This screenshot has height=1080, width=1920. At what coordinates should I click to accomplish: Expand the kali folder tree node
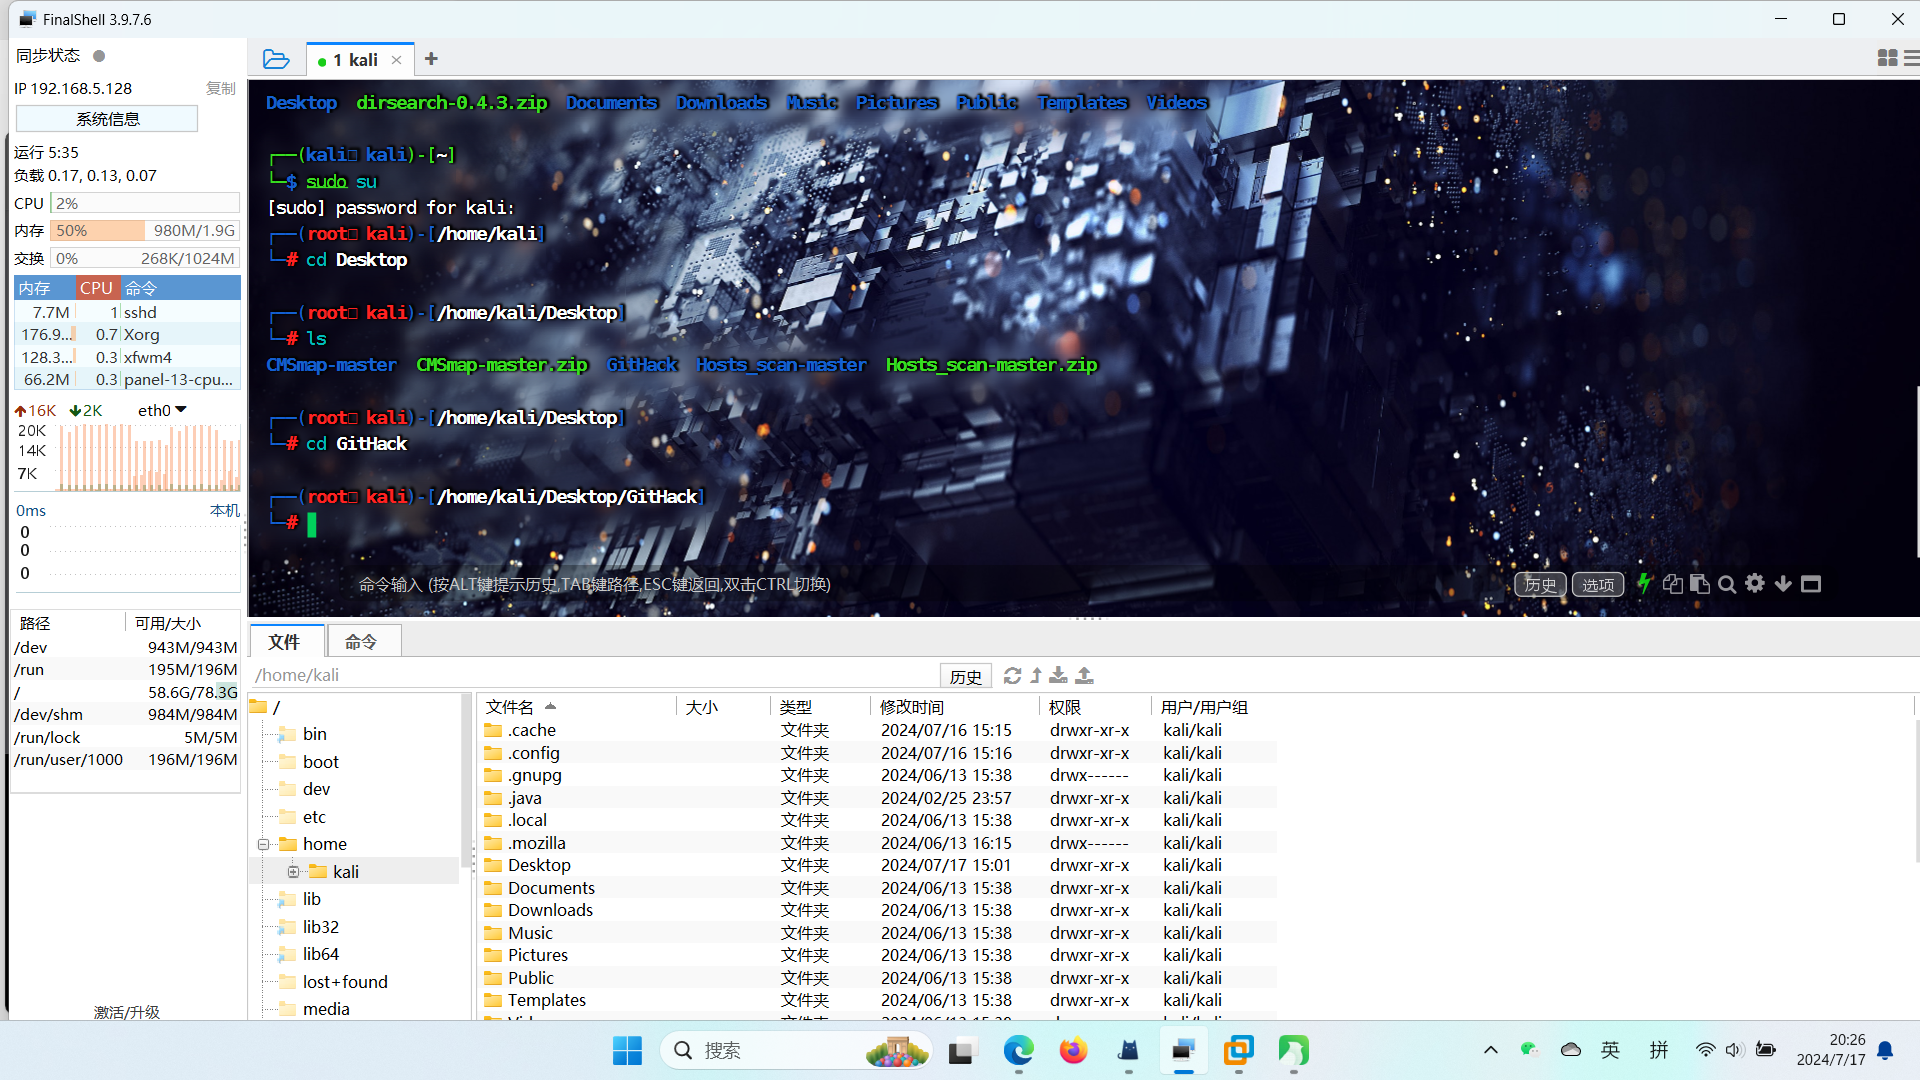pyautogui.click(x=293, y=872)
